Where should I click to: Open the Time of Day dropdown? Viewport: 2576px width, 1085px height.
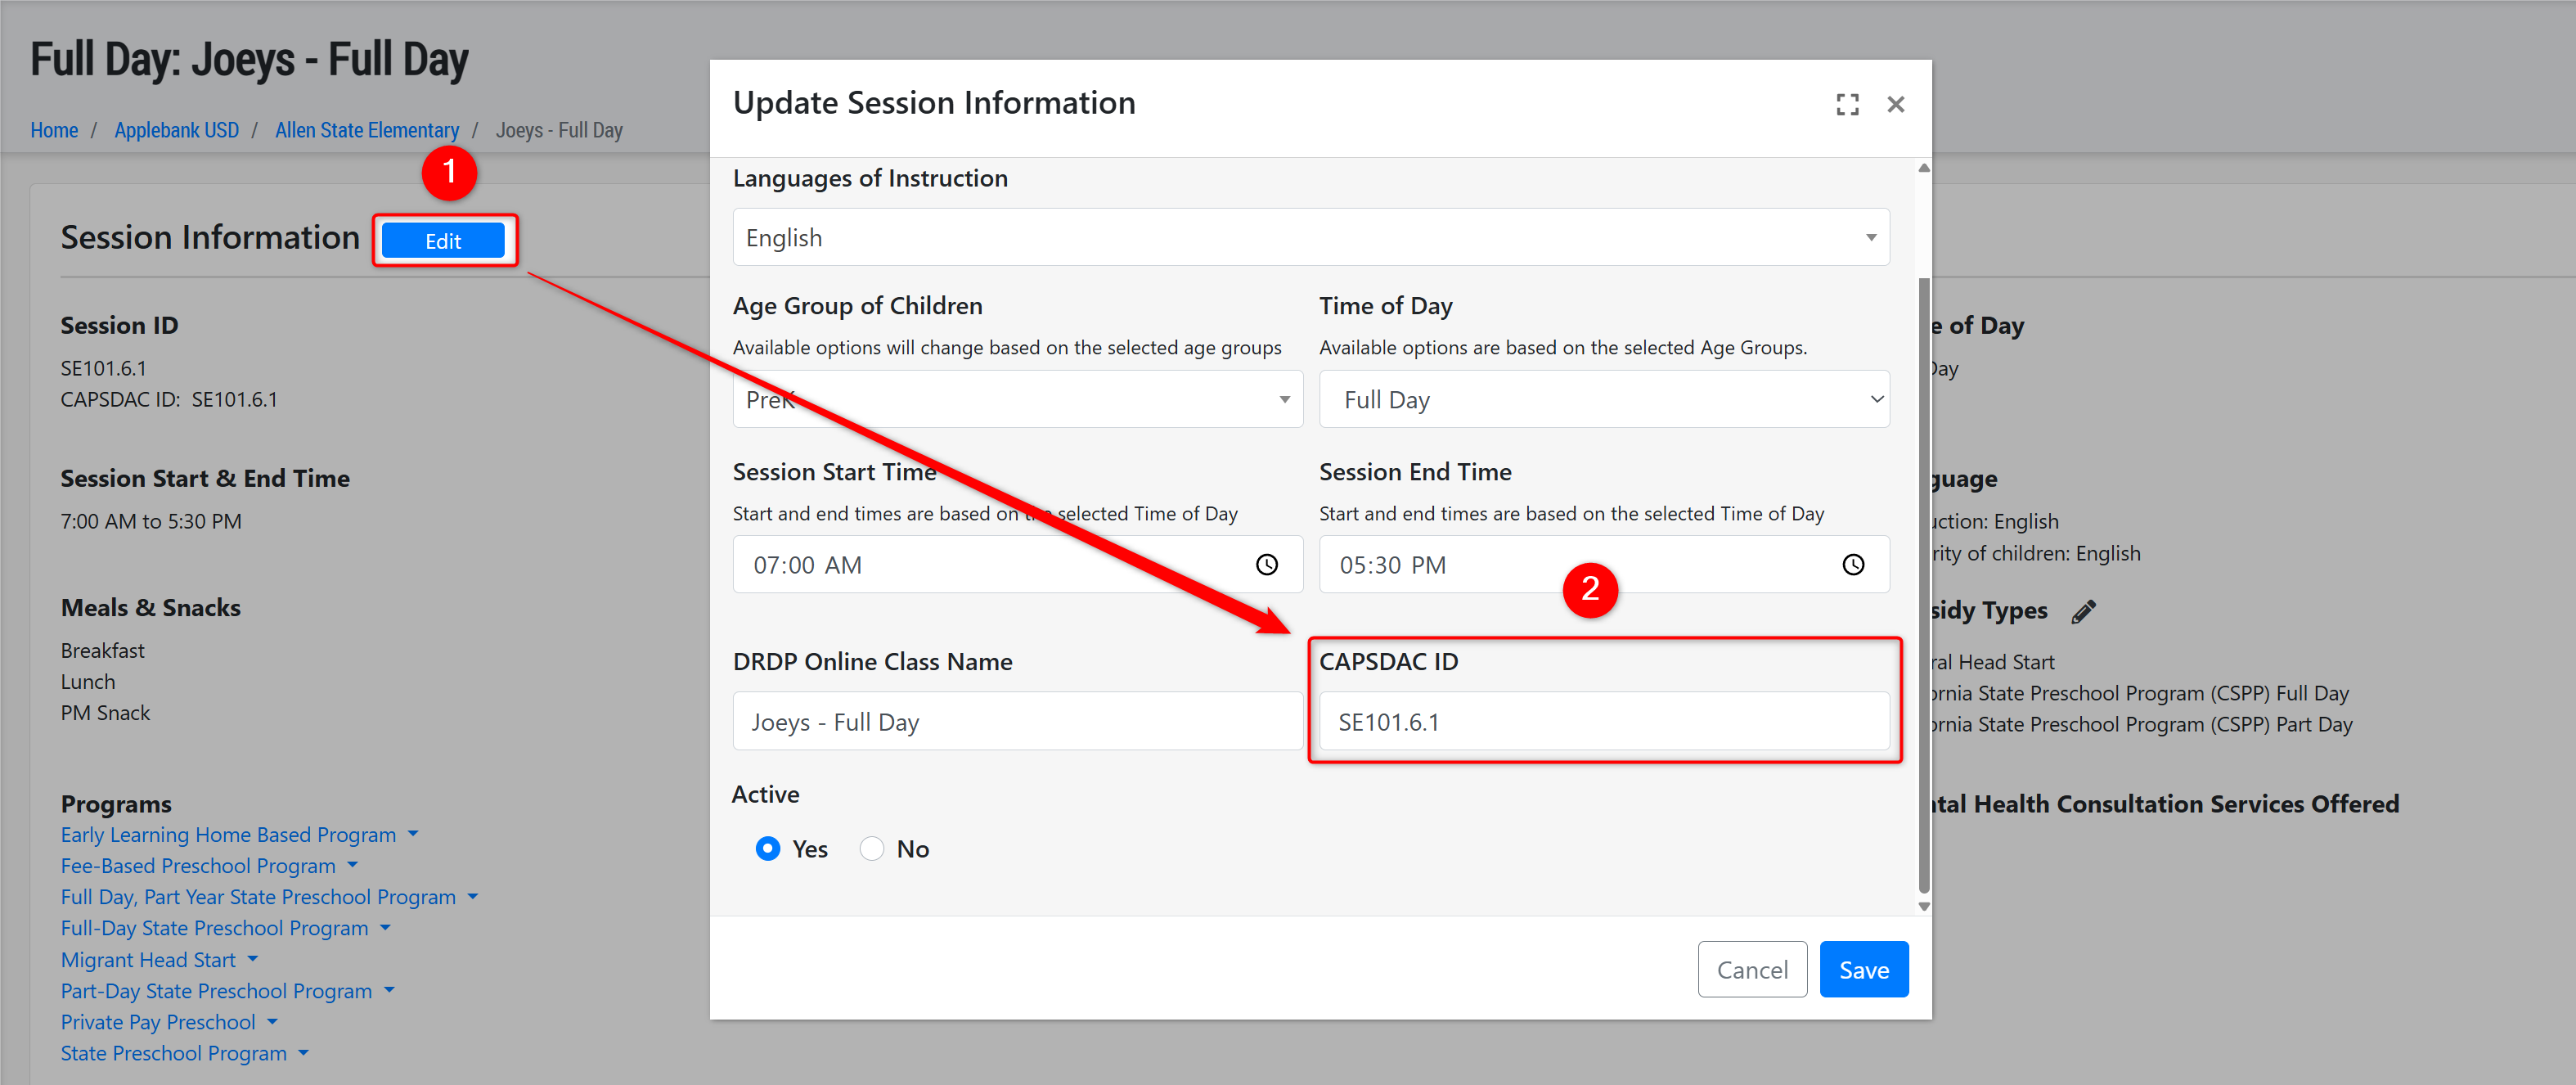pos(1603,399)
